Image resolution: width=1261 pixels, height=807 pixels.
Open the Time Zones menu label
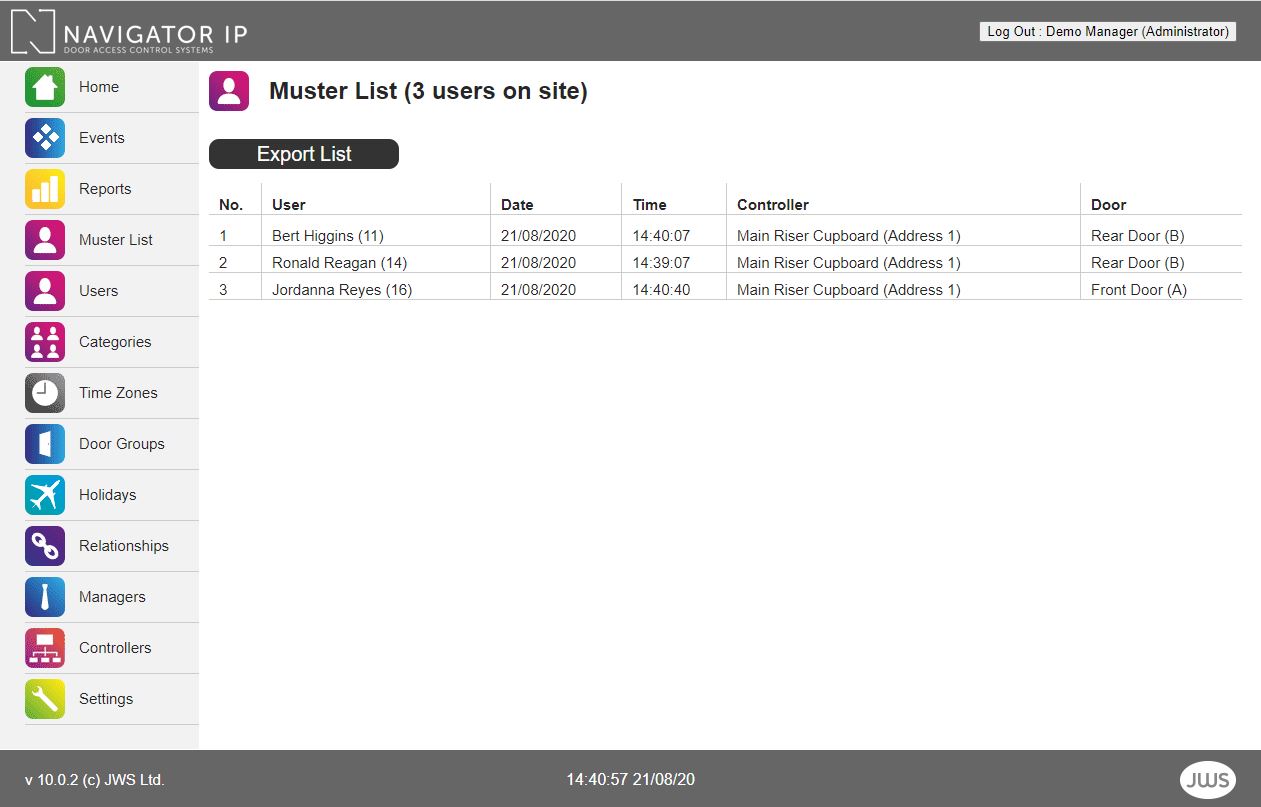point(118,393)
